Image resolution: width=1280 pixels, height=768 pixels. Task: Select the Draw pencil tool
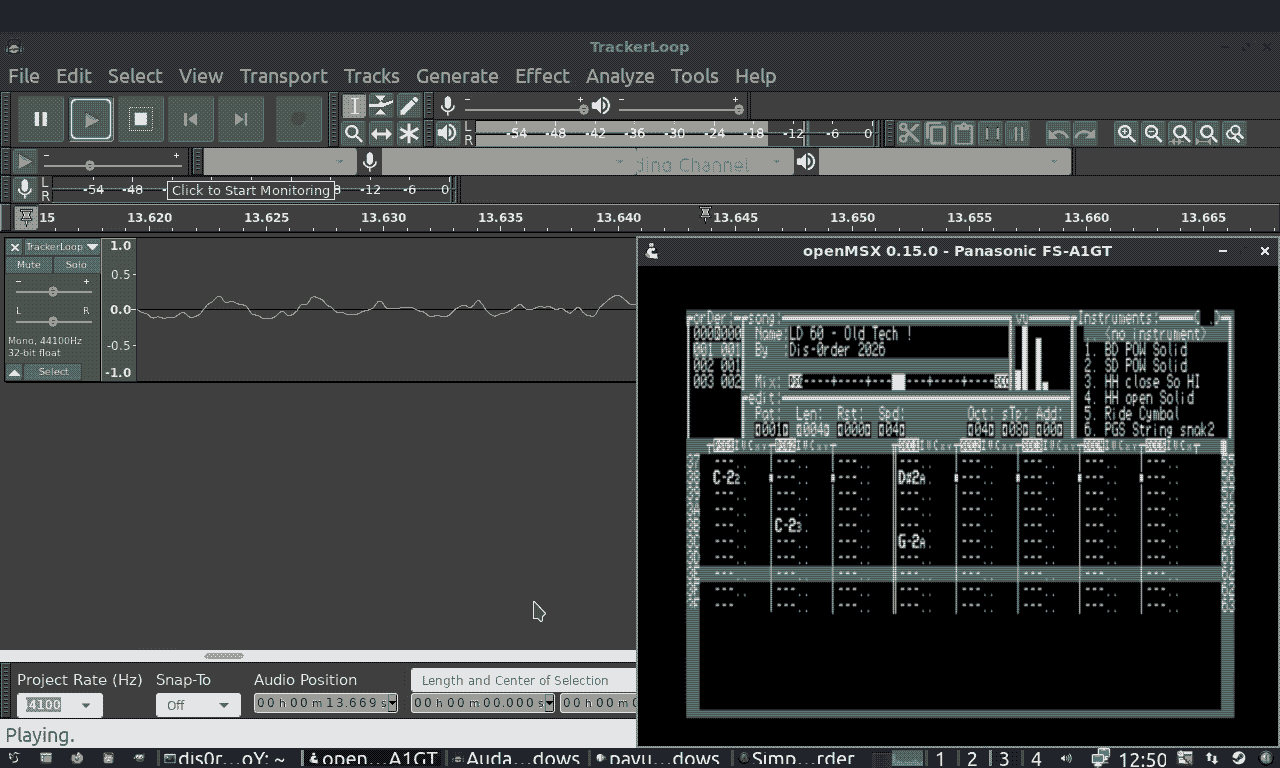click(409, 106)
